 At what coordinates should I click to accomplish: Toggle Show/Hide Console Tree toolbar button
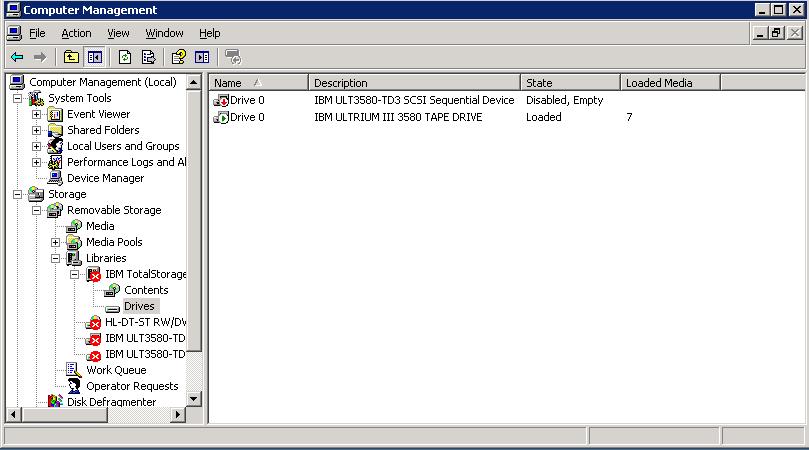pyautogui.click(x=95, y=58)
